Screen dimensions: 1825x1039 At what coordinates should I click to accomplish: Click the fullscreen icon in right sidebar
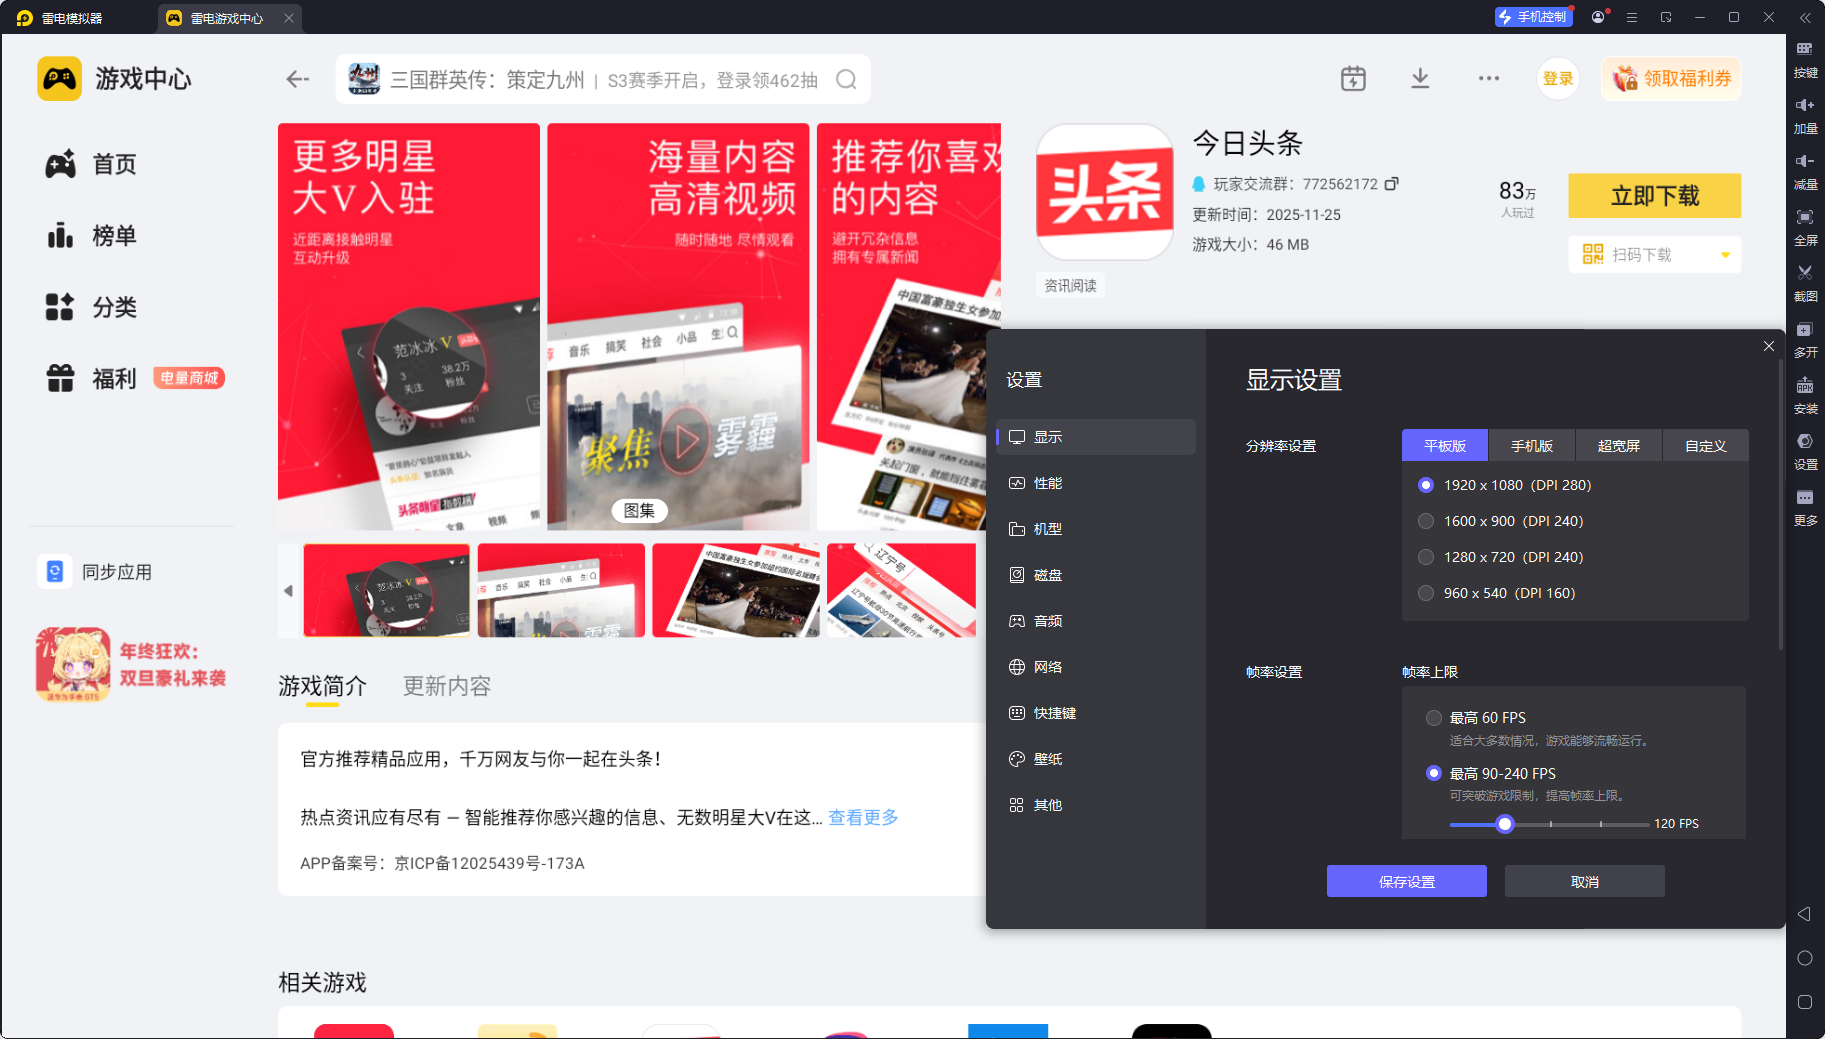1805,217
